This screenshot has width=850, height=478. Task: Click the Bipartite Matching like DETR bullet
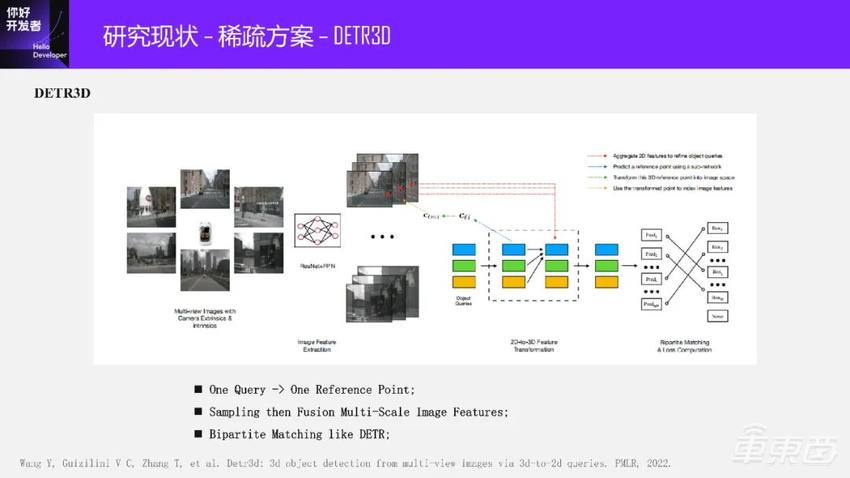pyautogui.click(x=299, y=434)
